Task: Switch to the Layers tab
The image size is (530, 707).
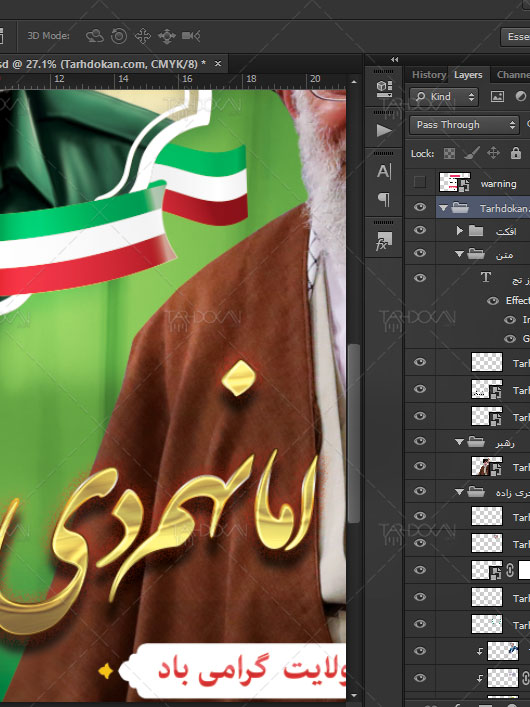Action: tap(468, 75)
